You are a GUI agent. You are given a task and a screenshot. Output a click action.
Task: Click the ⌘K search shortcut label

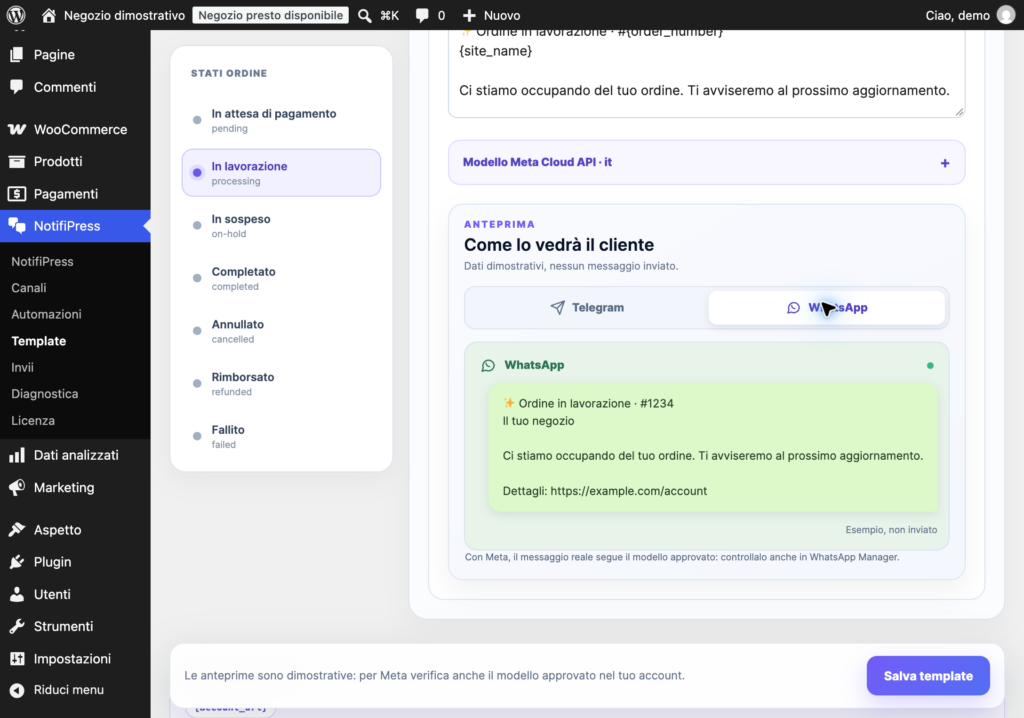(x=389, y=15)
